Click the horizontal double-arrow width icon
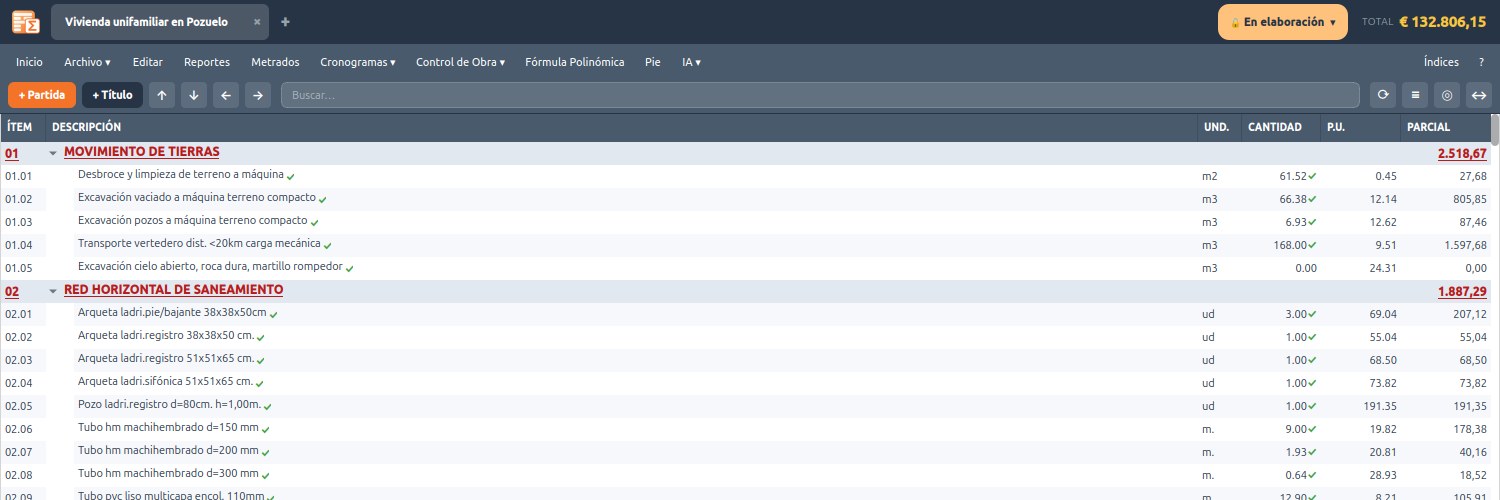1500x500 pixels. 1479,95
